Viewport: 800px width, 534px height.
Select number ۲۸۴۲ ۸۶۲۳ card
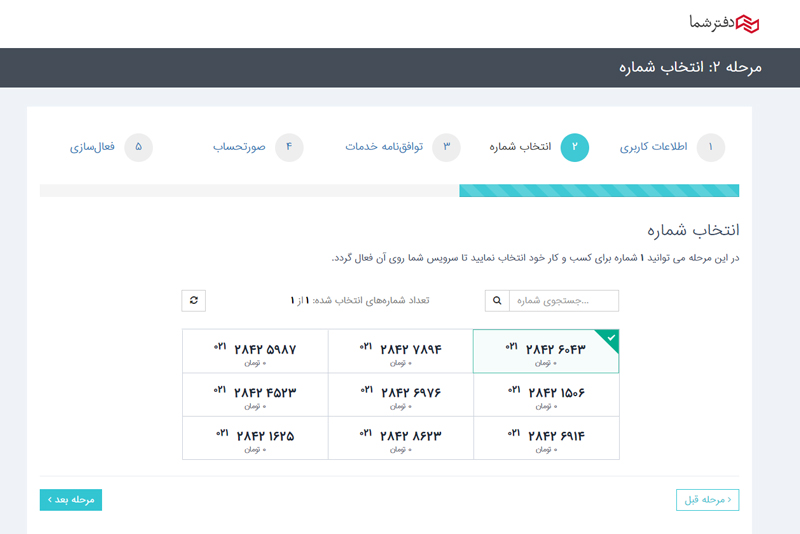401,438
